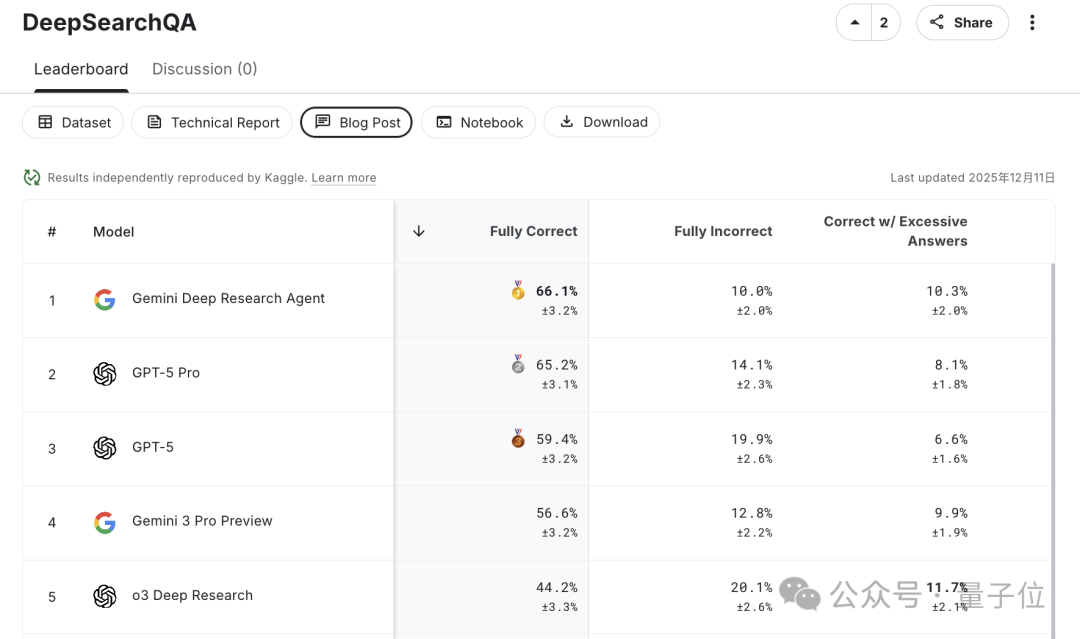Open the Dataset link
Image resolution: width=1080 pixels, height=639 pixels.
(74, 122)
